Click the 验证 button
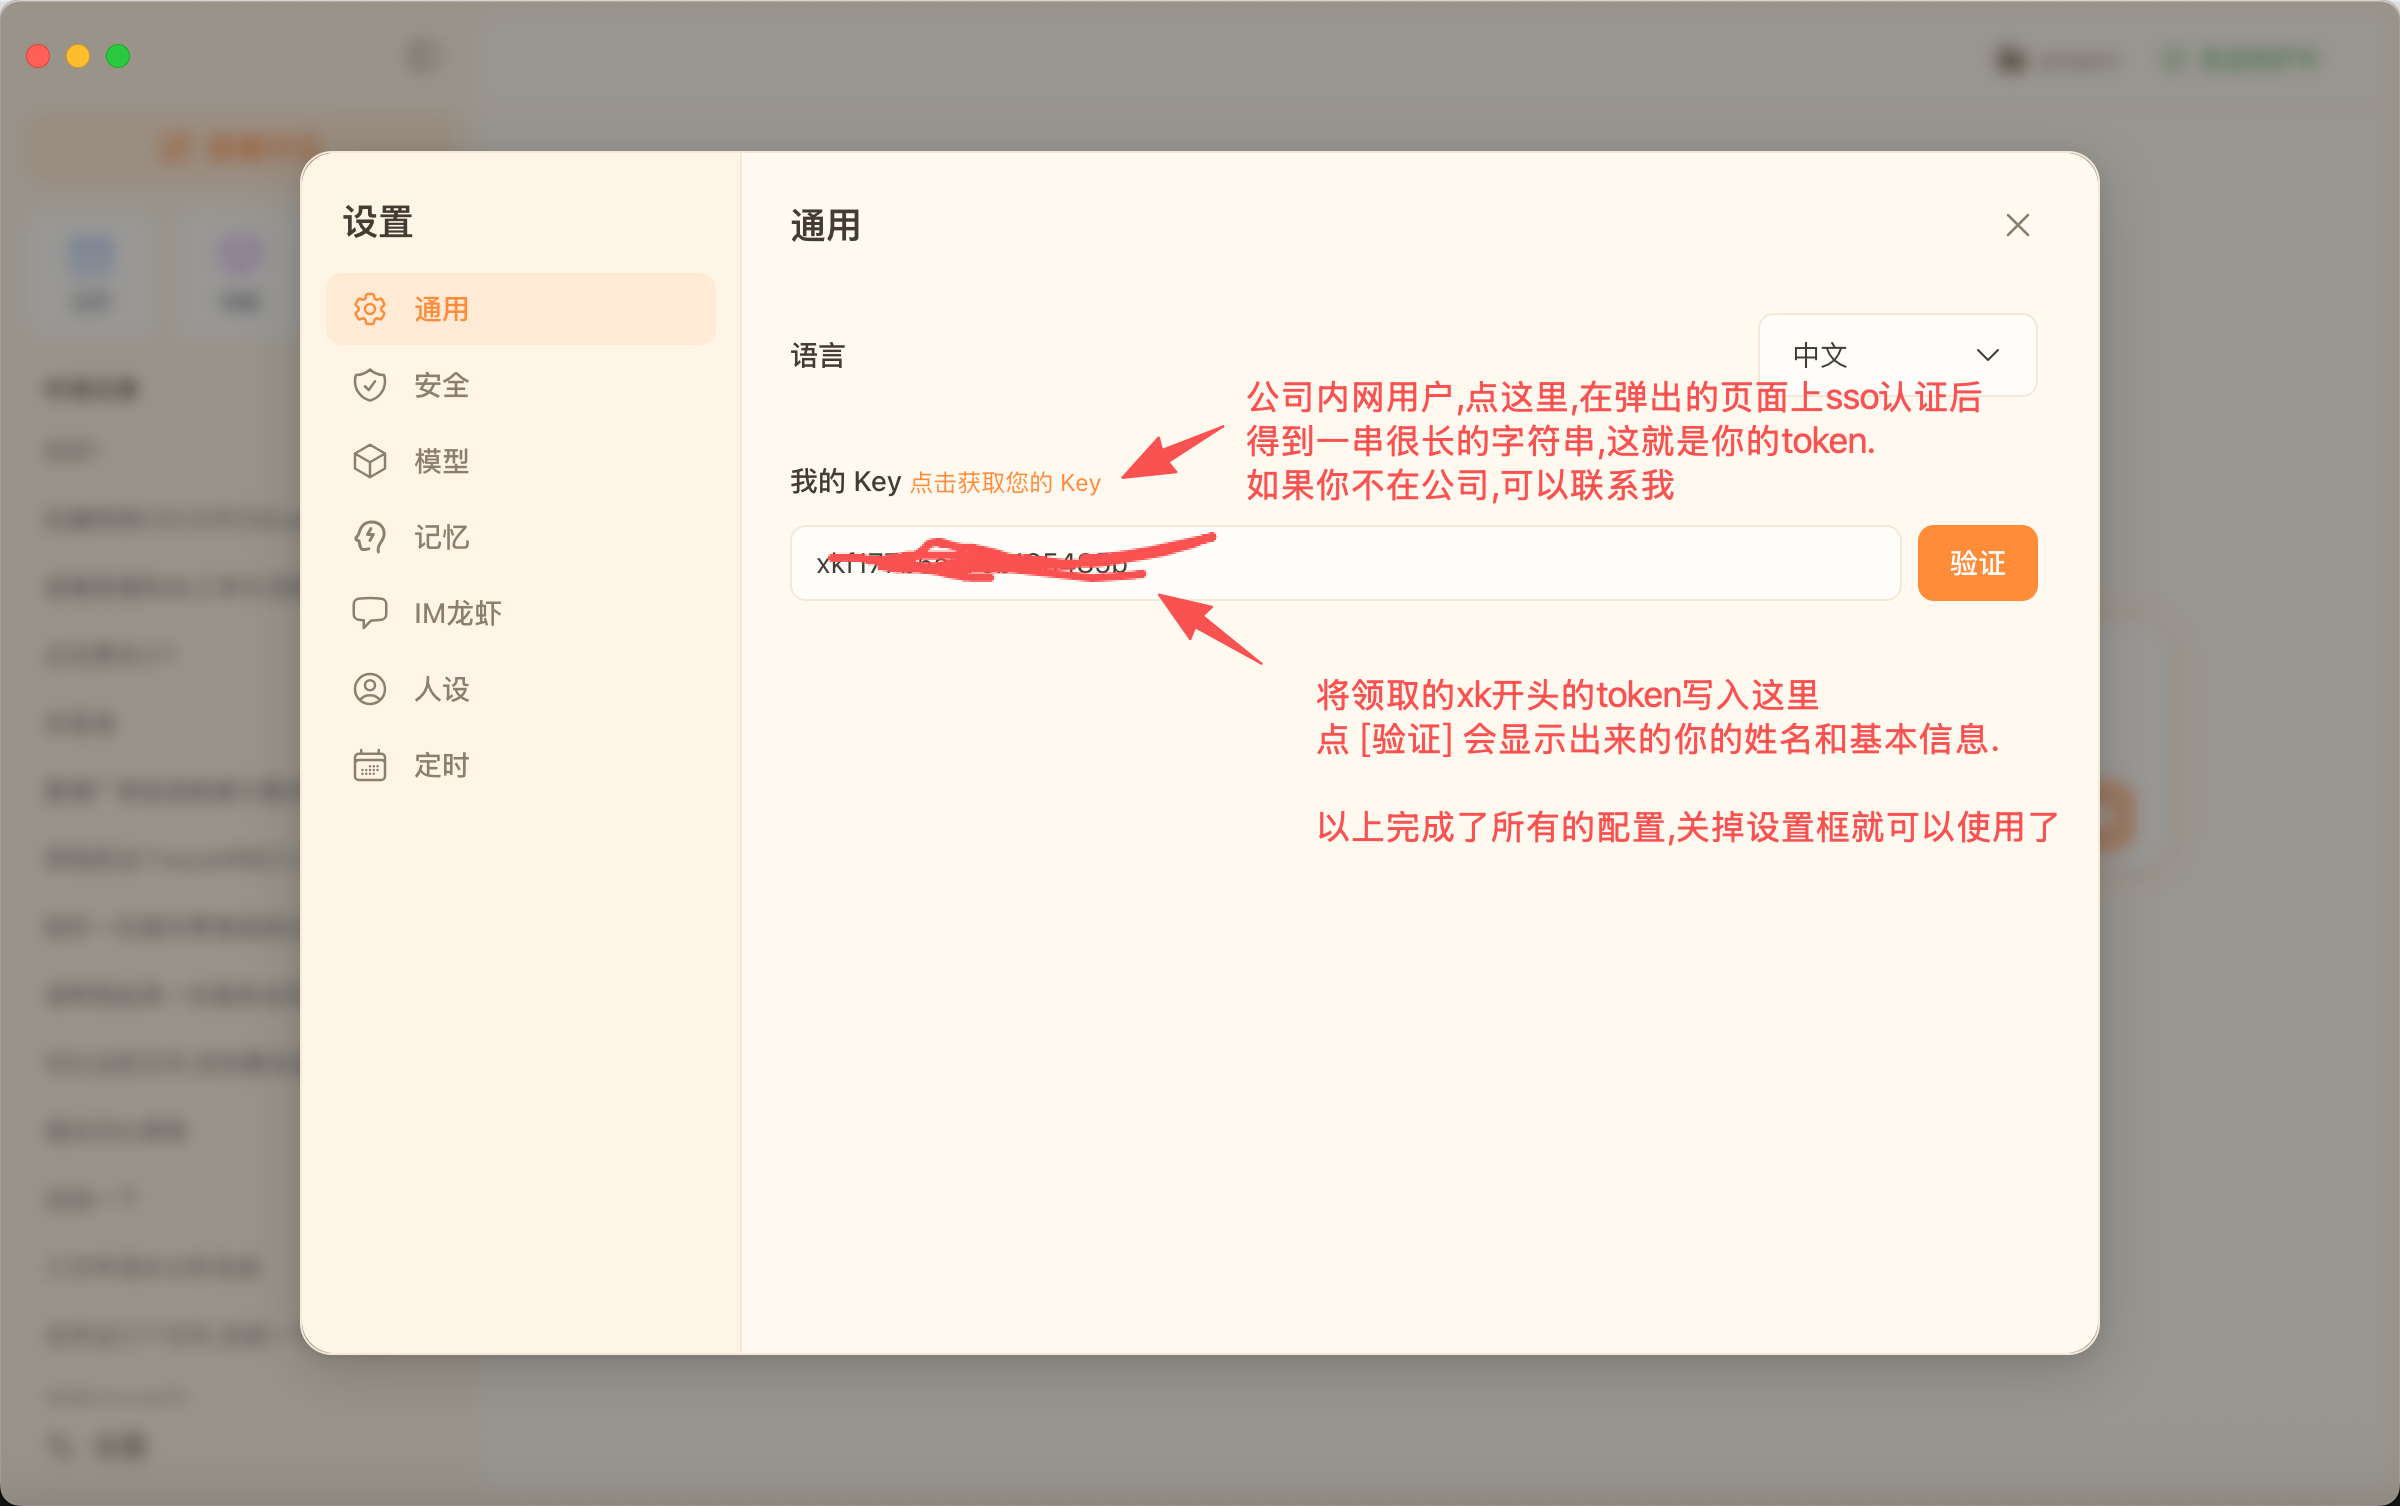The image size is (2400, 1506). pyautogui.click(x=1976, y=562)
